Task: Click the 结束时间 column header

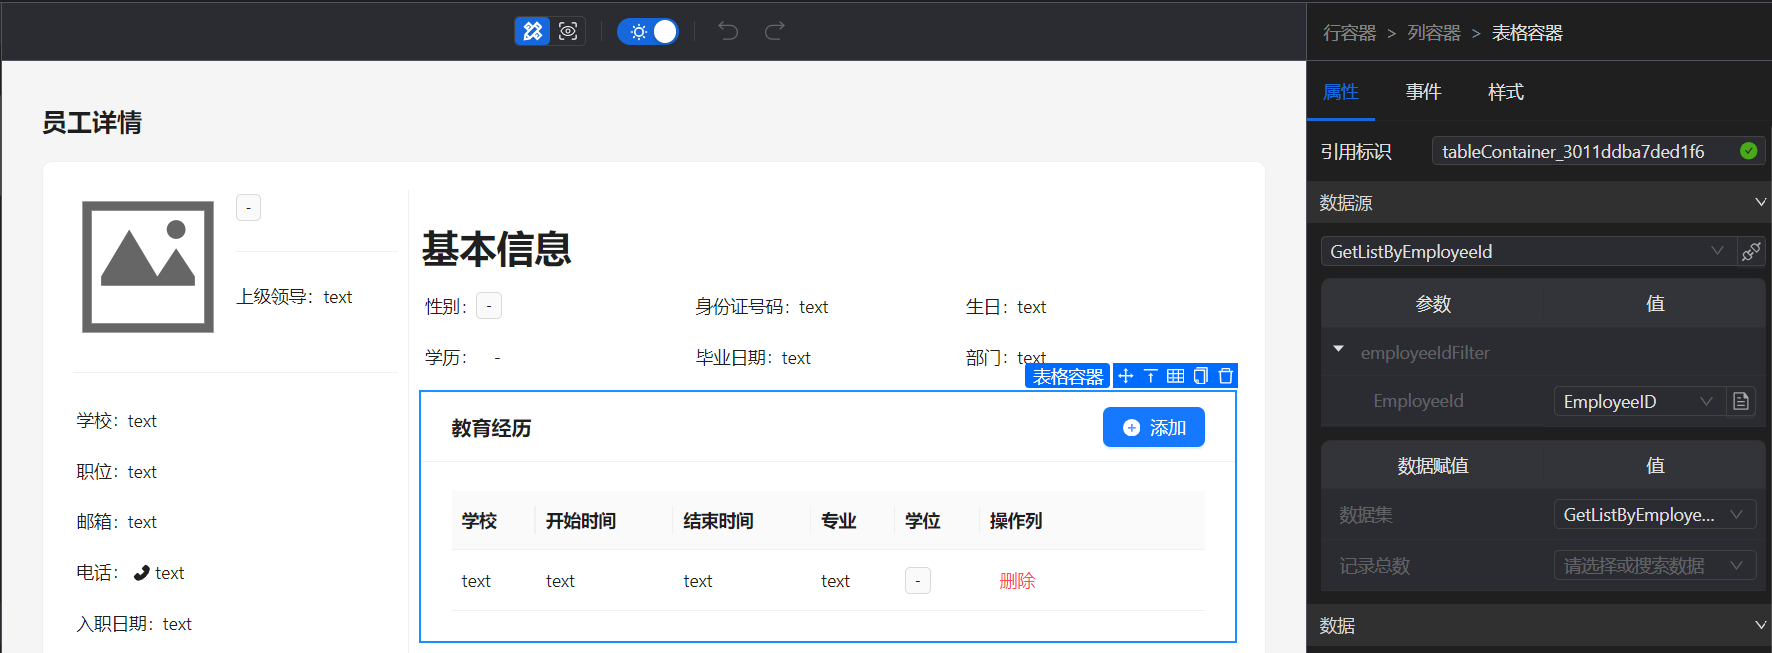Action: [718, 521]
